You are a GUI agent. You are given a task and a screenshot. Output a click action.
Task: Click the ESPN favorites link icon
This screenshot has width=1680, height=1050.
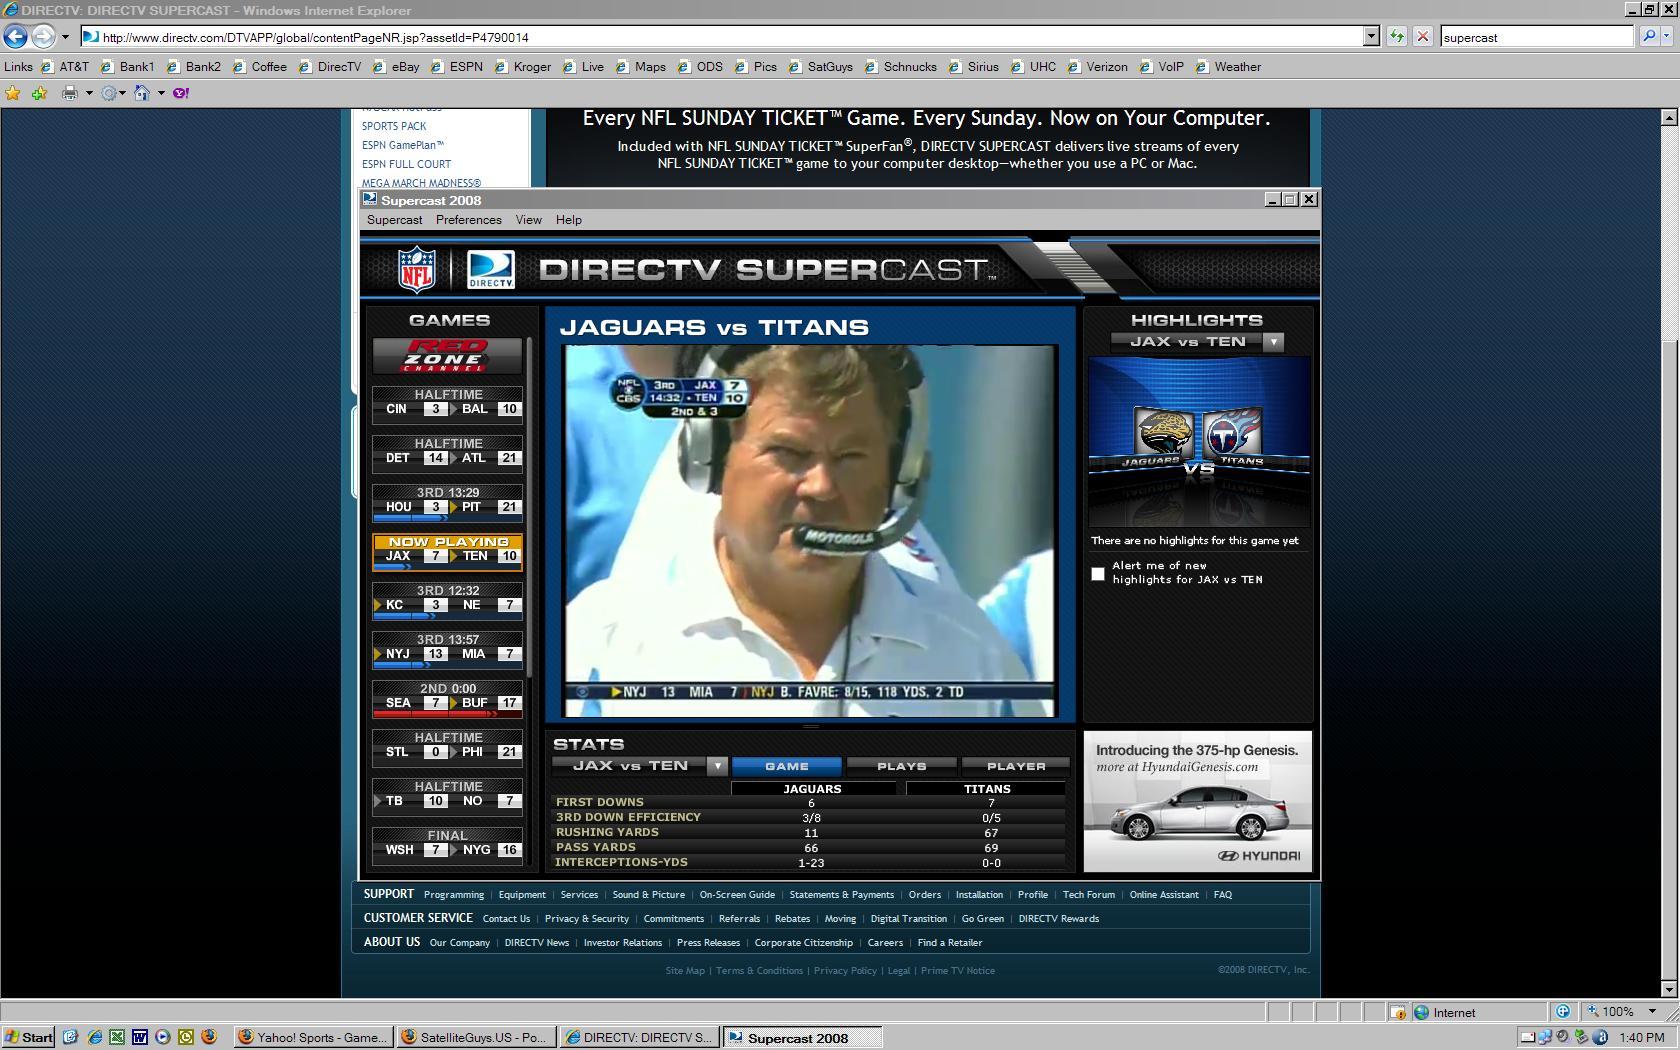point(437,67)
